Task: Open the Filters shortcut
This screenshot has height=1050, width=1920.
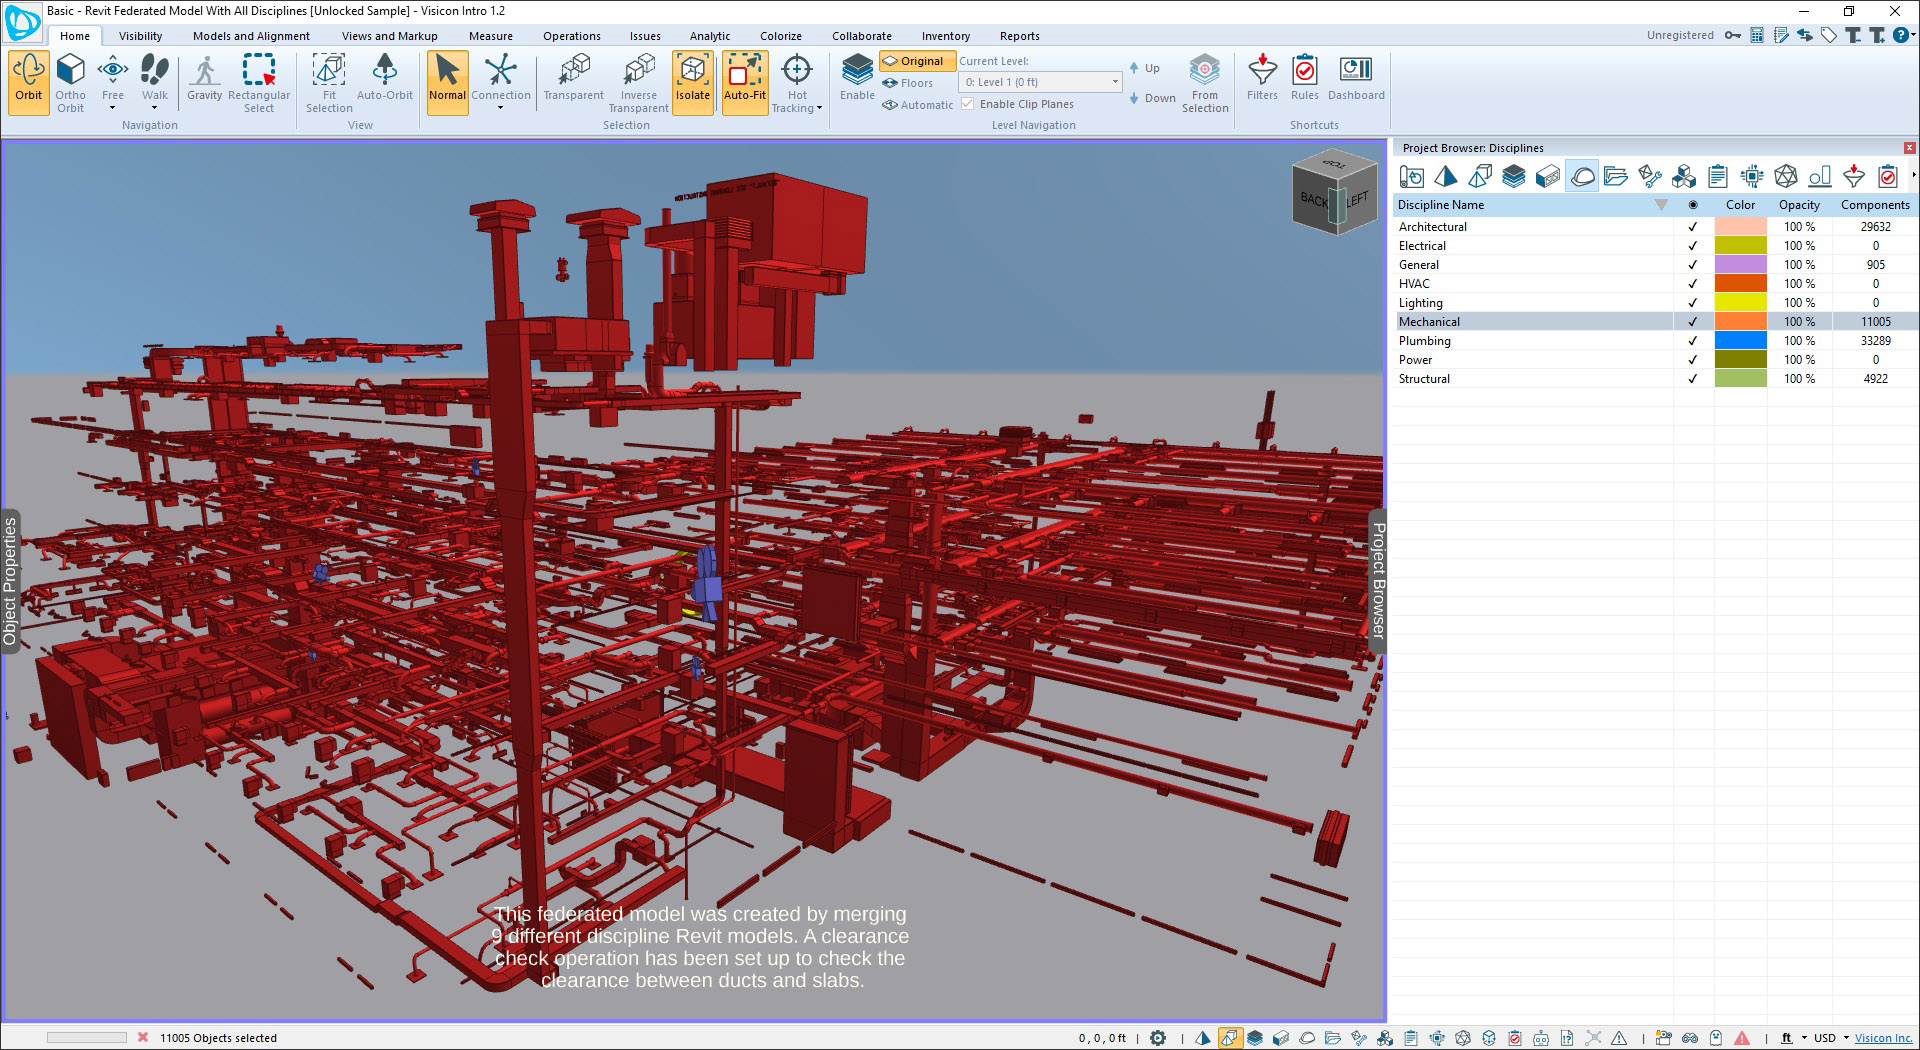Action: [1262, 78]
